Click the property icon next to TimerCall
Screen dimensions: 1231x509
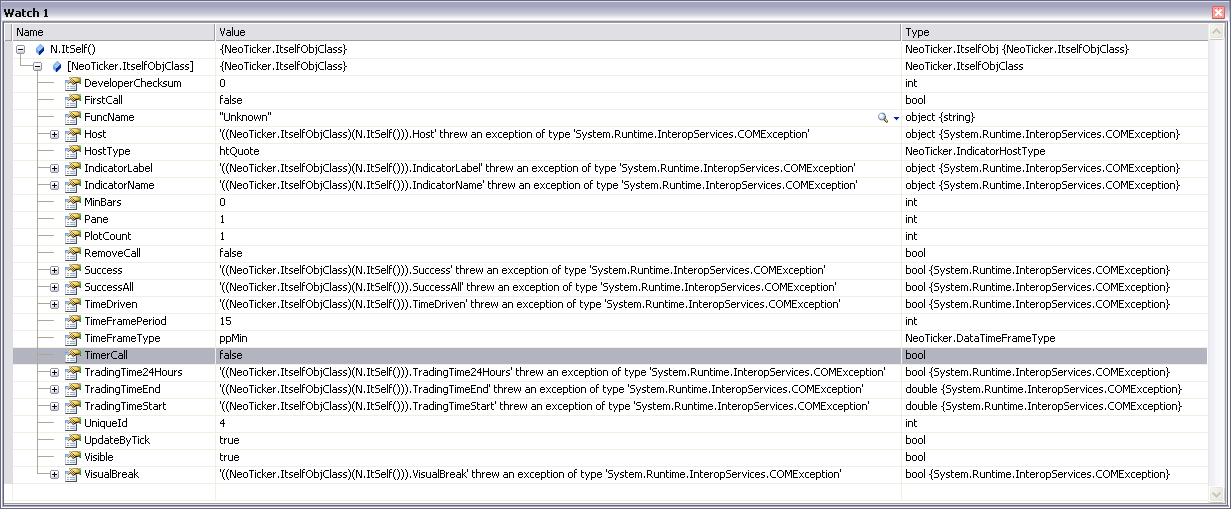72,355
